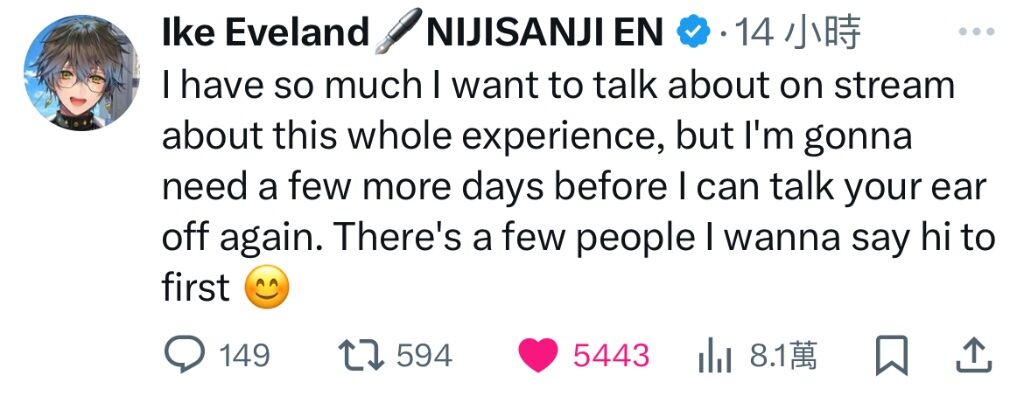
Task: Click the NIJISANJI EN name text
Action: (x=545, y=32)
